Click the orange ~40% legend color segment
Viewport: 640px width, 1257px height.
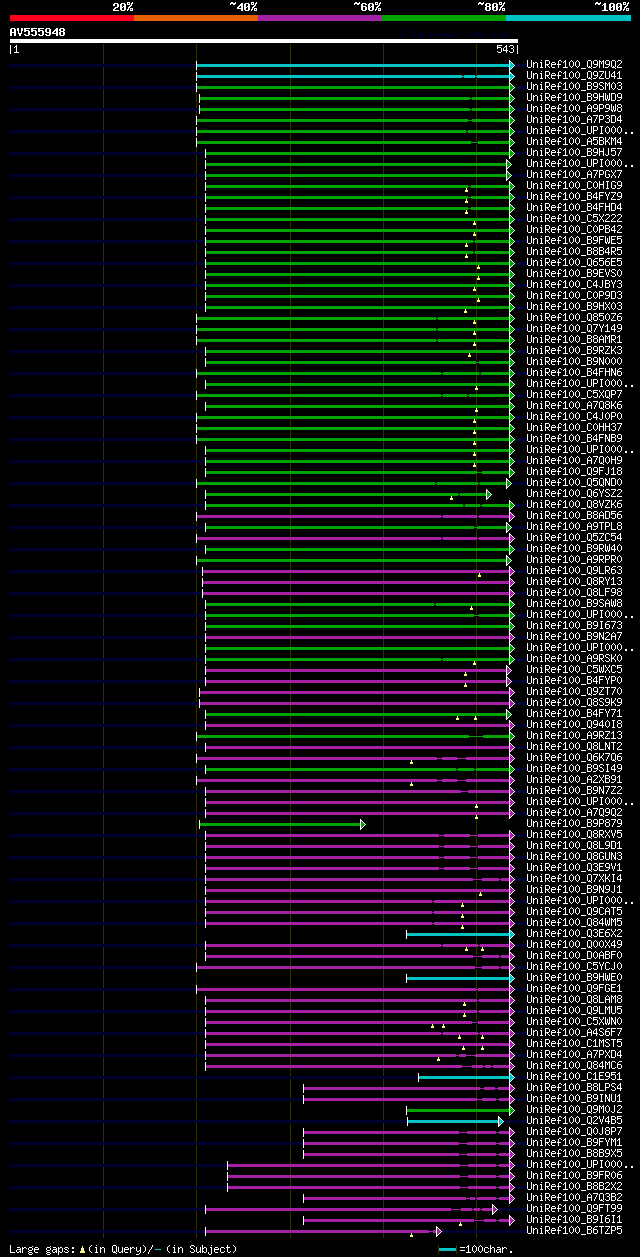point(196,18)
